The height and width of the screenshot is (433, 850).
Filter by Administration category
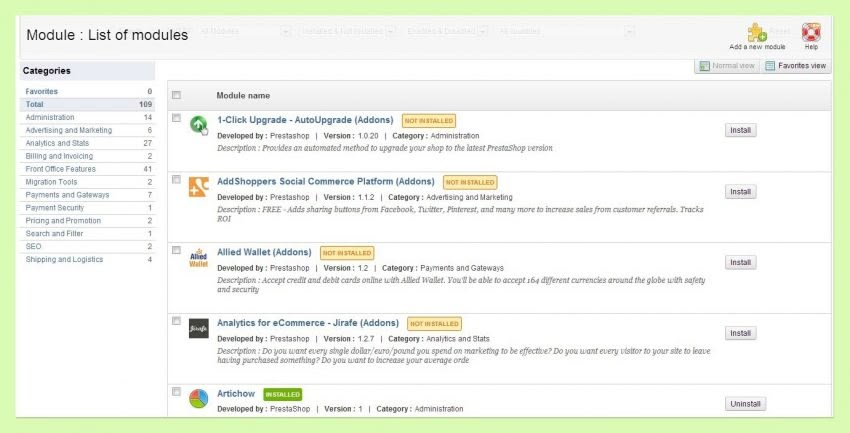coord(89,117)
